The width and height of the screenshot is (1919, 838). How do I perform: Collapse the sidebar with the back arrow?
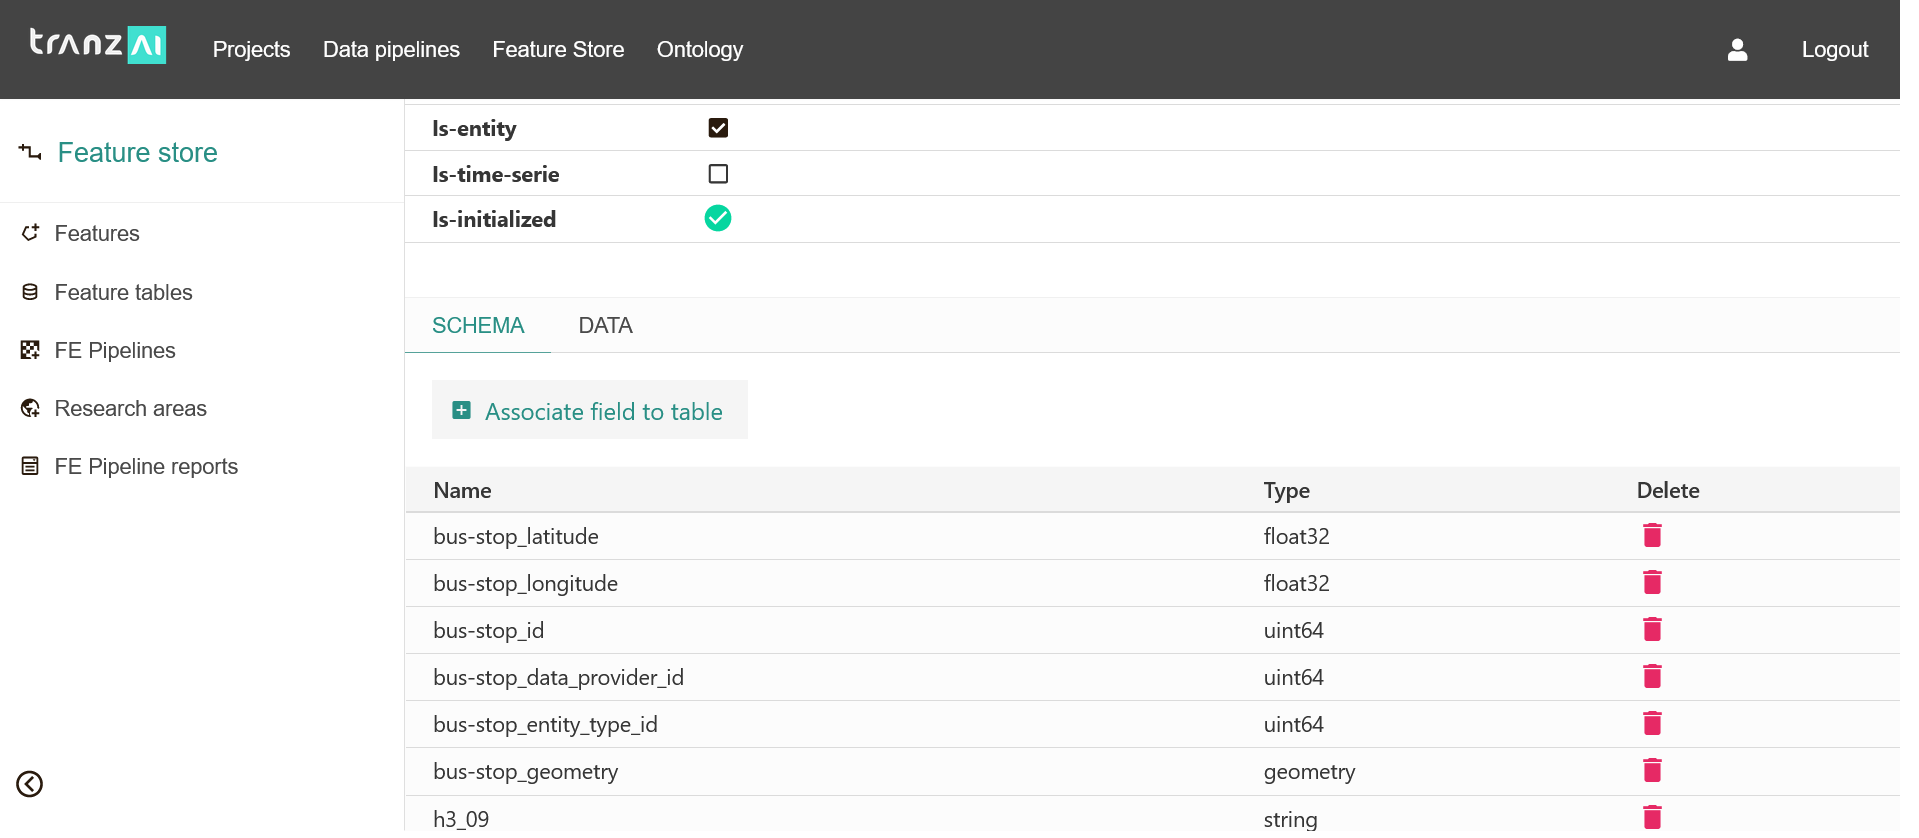pyautogui.click(x=30, y=784)
